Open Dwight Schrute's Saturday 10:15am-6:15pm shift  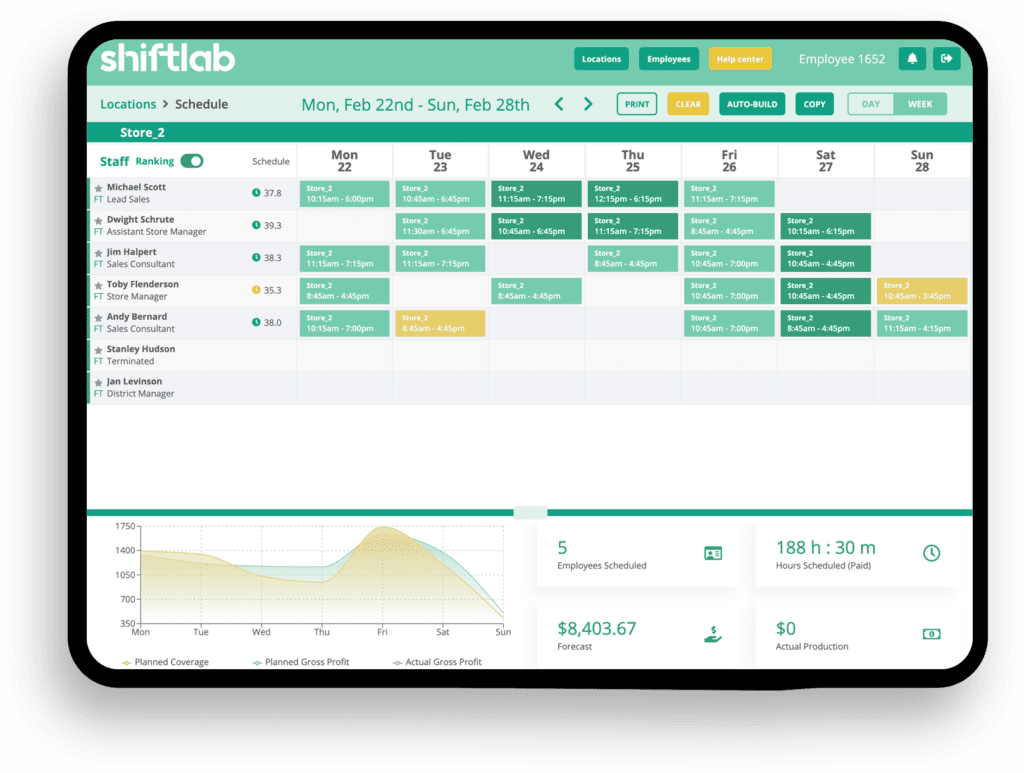(825, 226)
